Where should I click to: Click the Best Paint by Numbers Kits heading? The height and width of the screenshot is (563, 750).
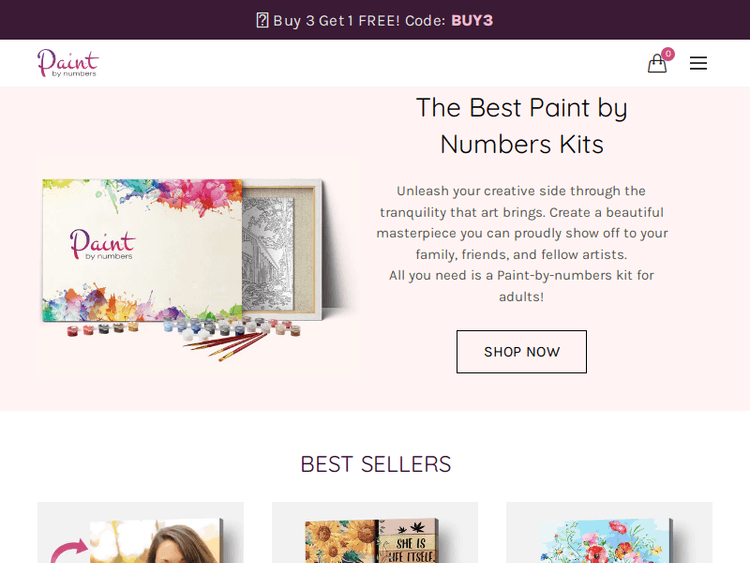coord(521,125)
